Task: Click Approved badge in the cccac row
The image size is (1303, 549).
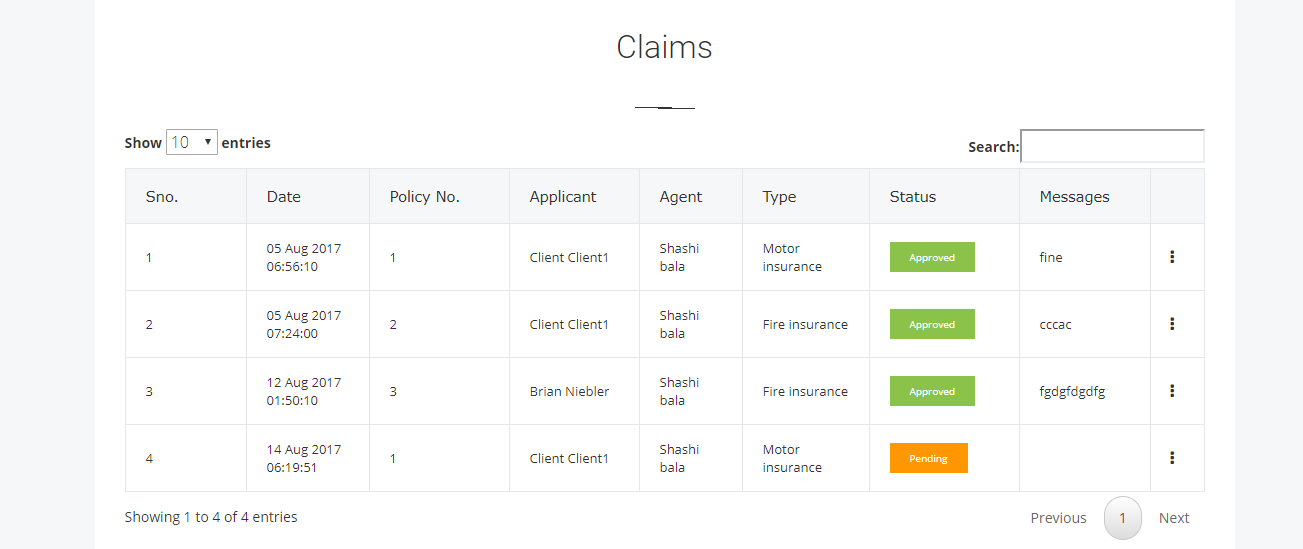Action: [932, 324]
